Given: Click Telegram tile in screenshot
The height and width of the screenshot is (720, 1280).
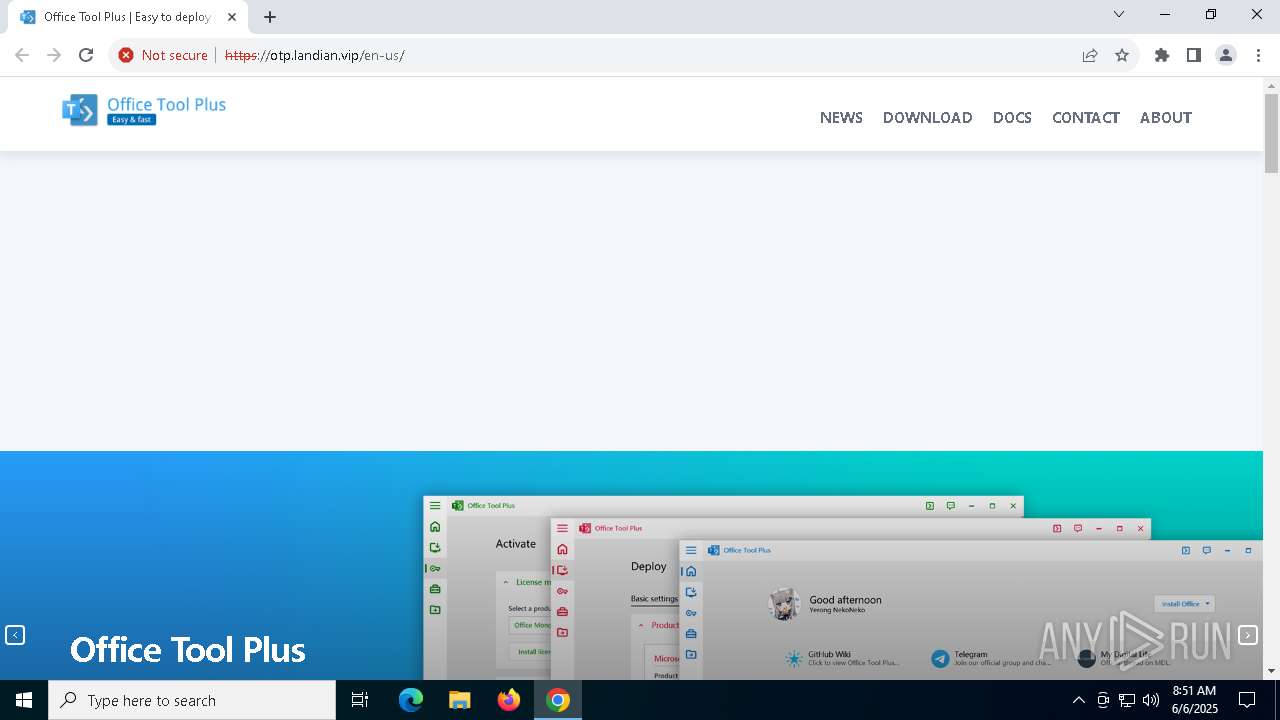Looking at the screenshot, I should [x=990, y=658].
